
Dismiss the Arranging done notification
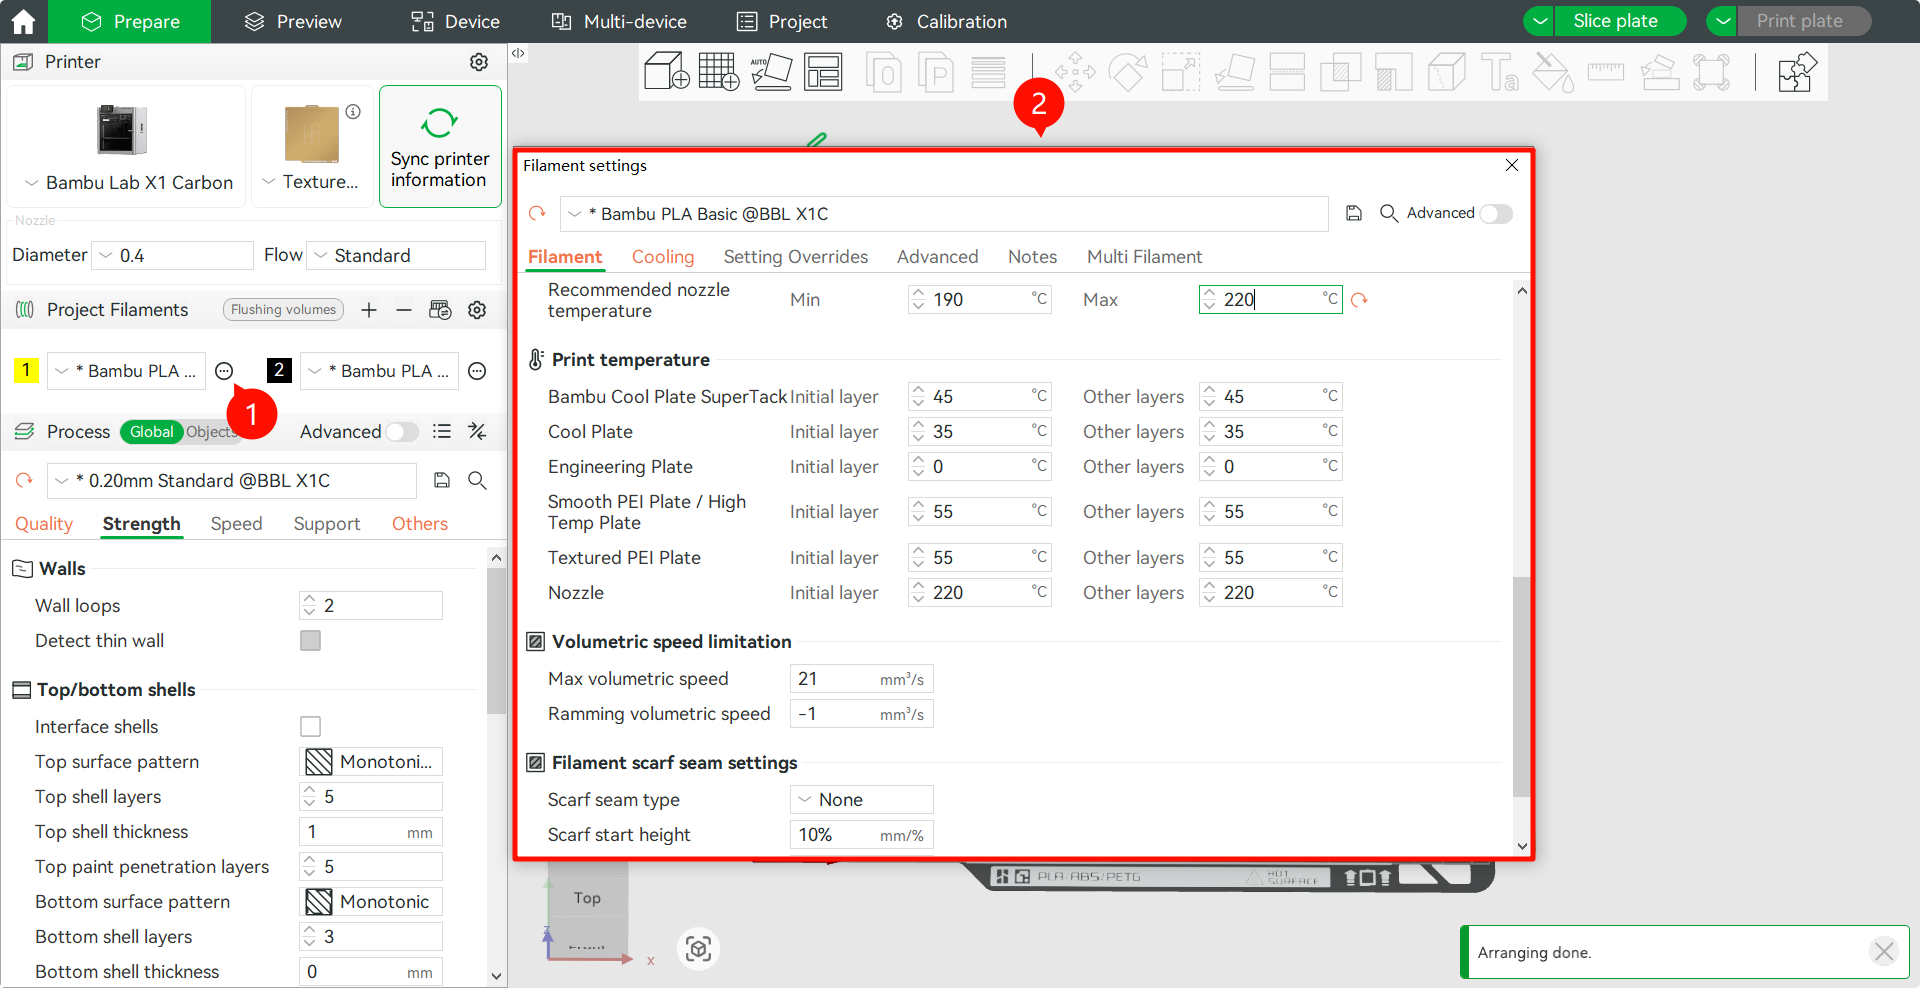click(x=1884, y=951)
